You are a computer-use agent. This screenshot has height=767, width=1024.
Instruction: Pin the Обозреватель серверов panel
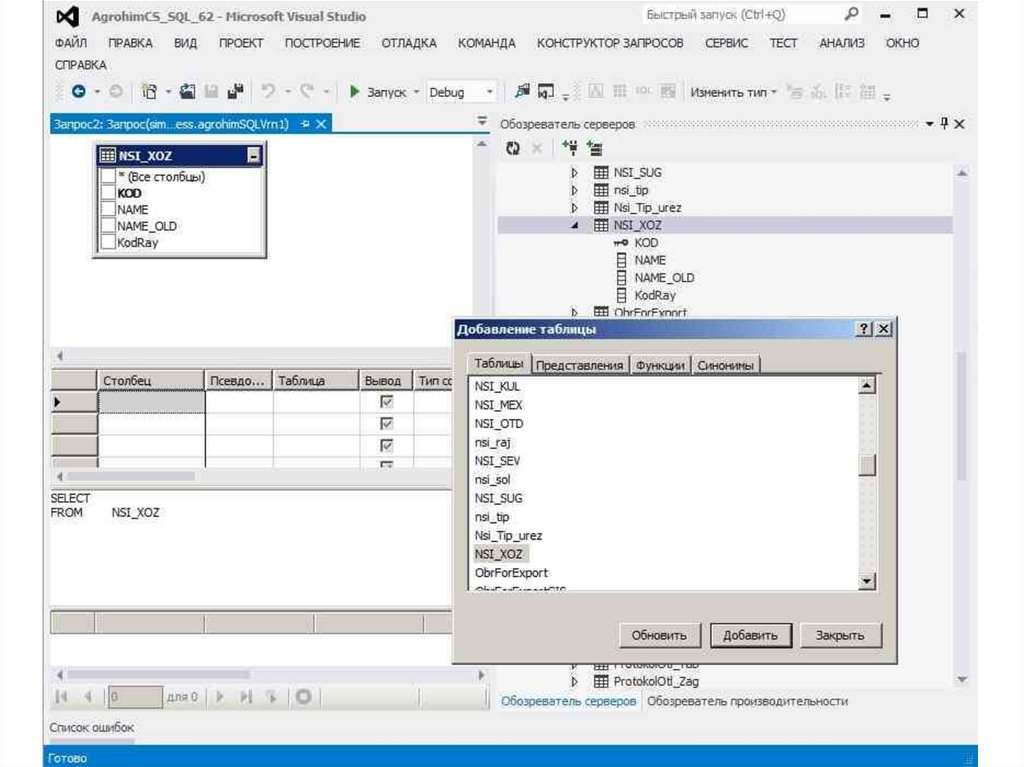[944, 123]
